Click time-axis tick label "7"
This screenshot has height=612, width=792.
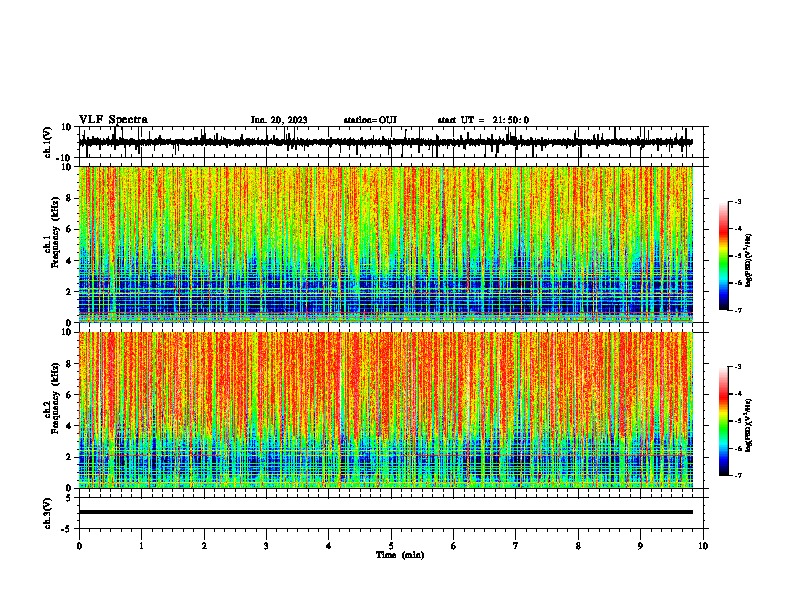516,546
